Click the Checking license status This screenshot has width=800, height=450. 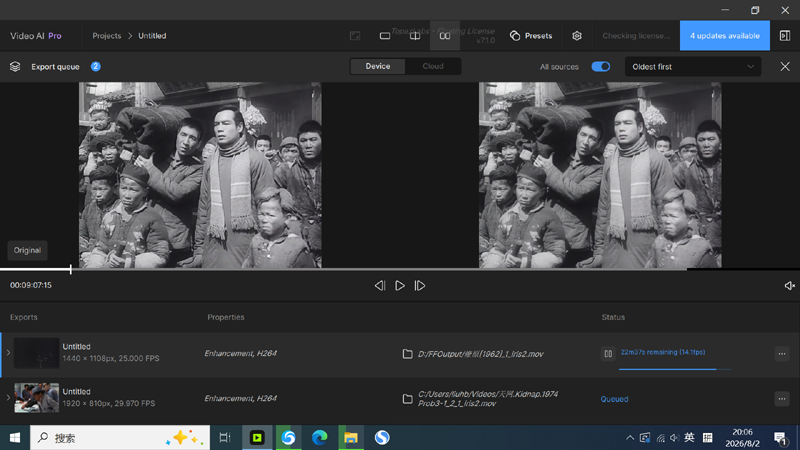pyautogui.click(x=636, y=36)
